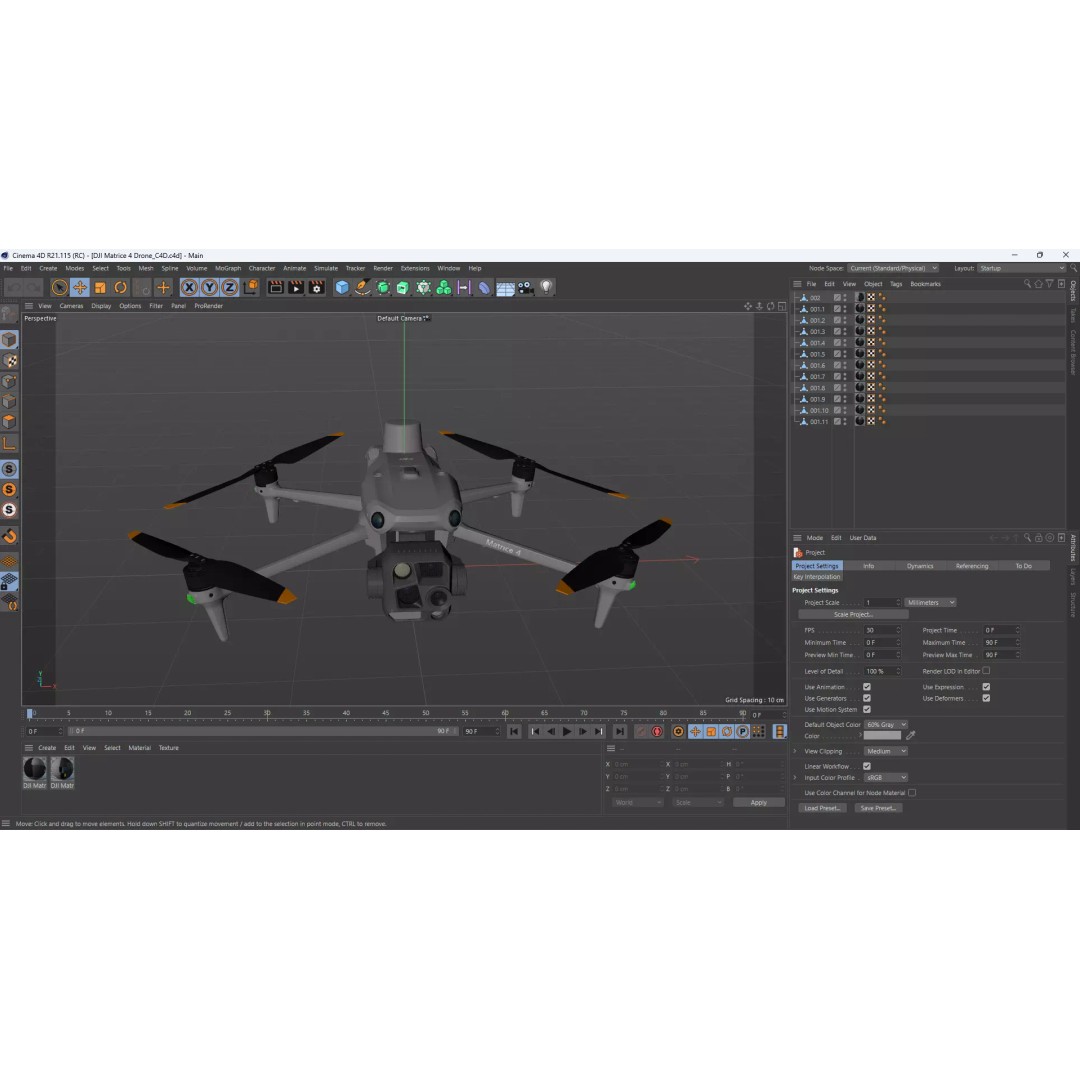The width and height of the screenshot is (1080, 1080).
Task: Click the eyedropper next to Color
Action: 911,736
